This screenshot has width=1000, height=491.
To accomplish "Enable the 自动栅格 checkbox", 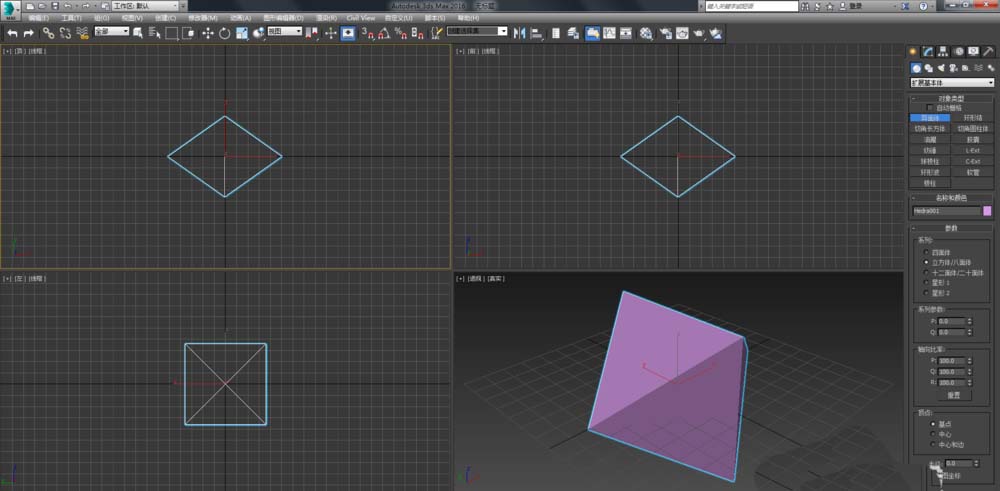I will tap(931, 108).
